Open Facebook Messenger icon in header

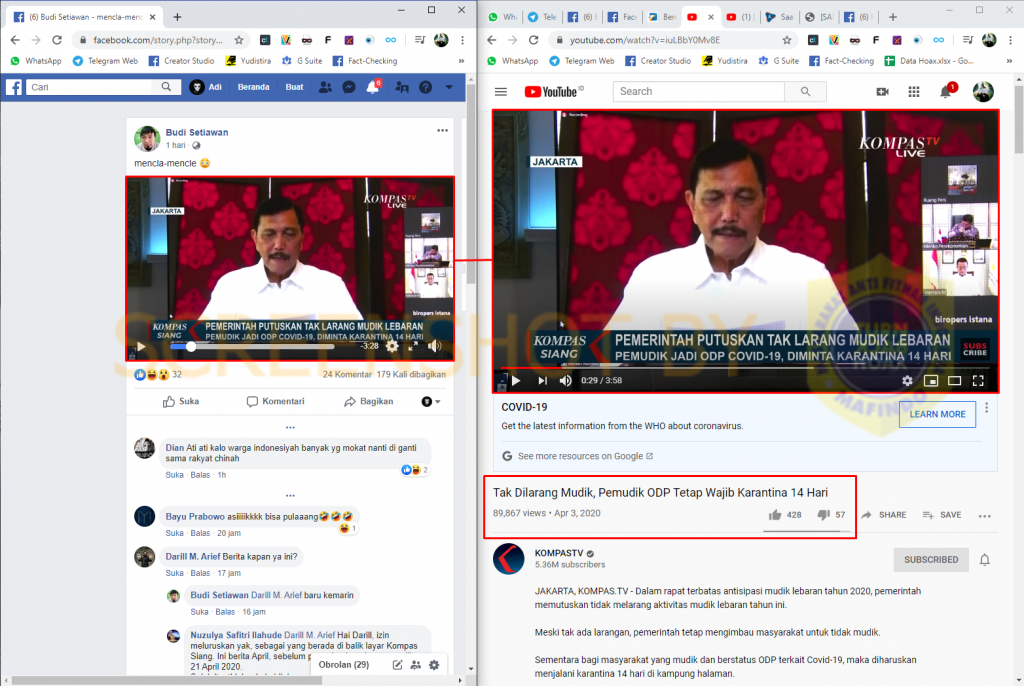pos(348,87)
